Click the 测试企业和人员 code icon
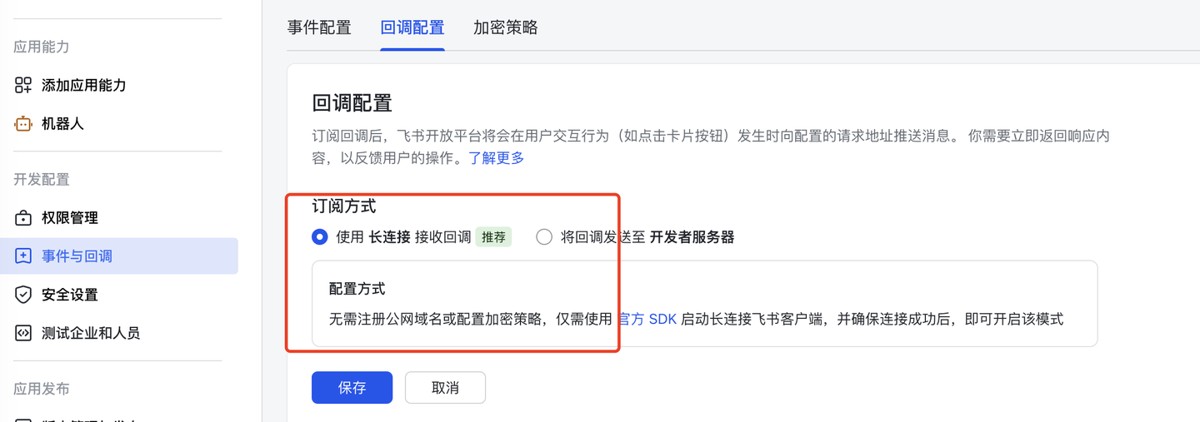 [23, 333]
